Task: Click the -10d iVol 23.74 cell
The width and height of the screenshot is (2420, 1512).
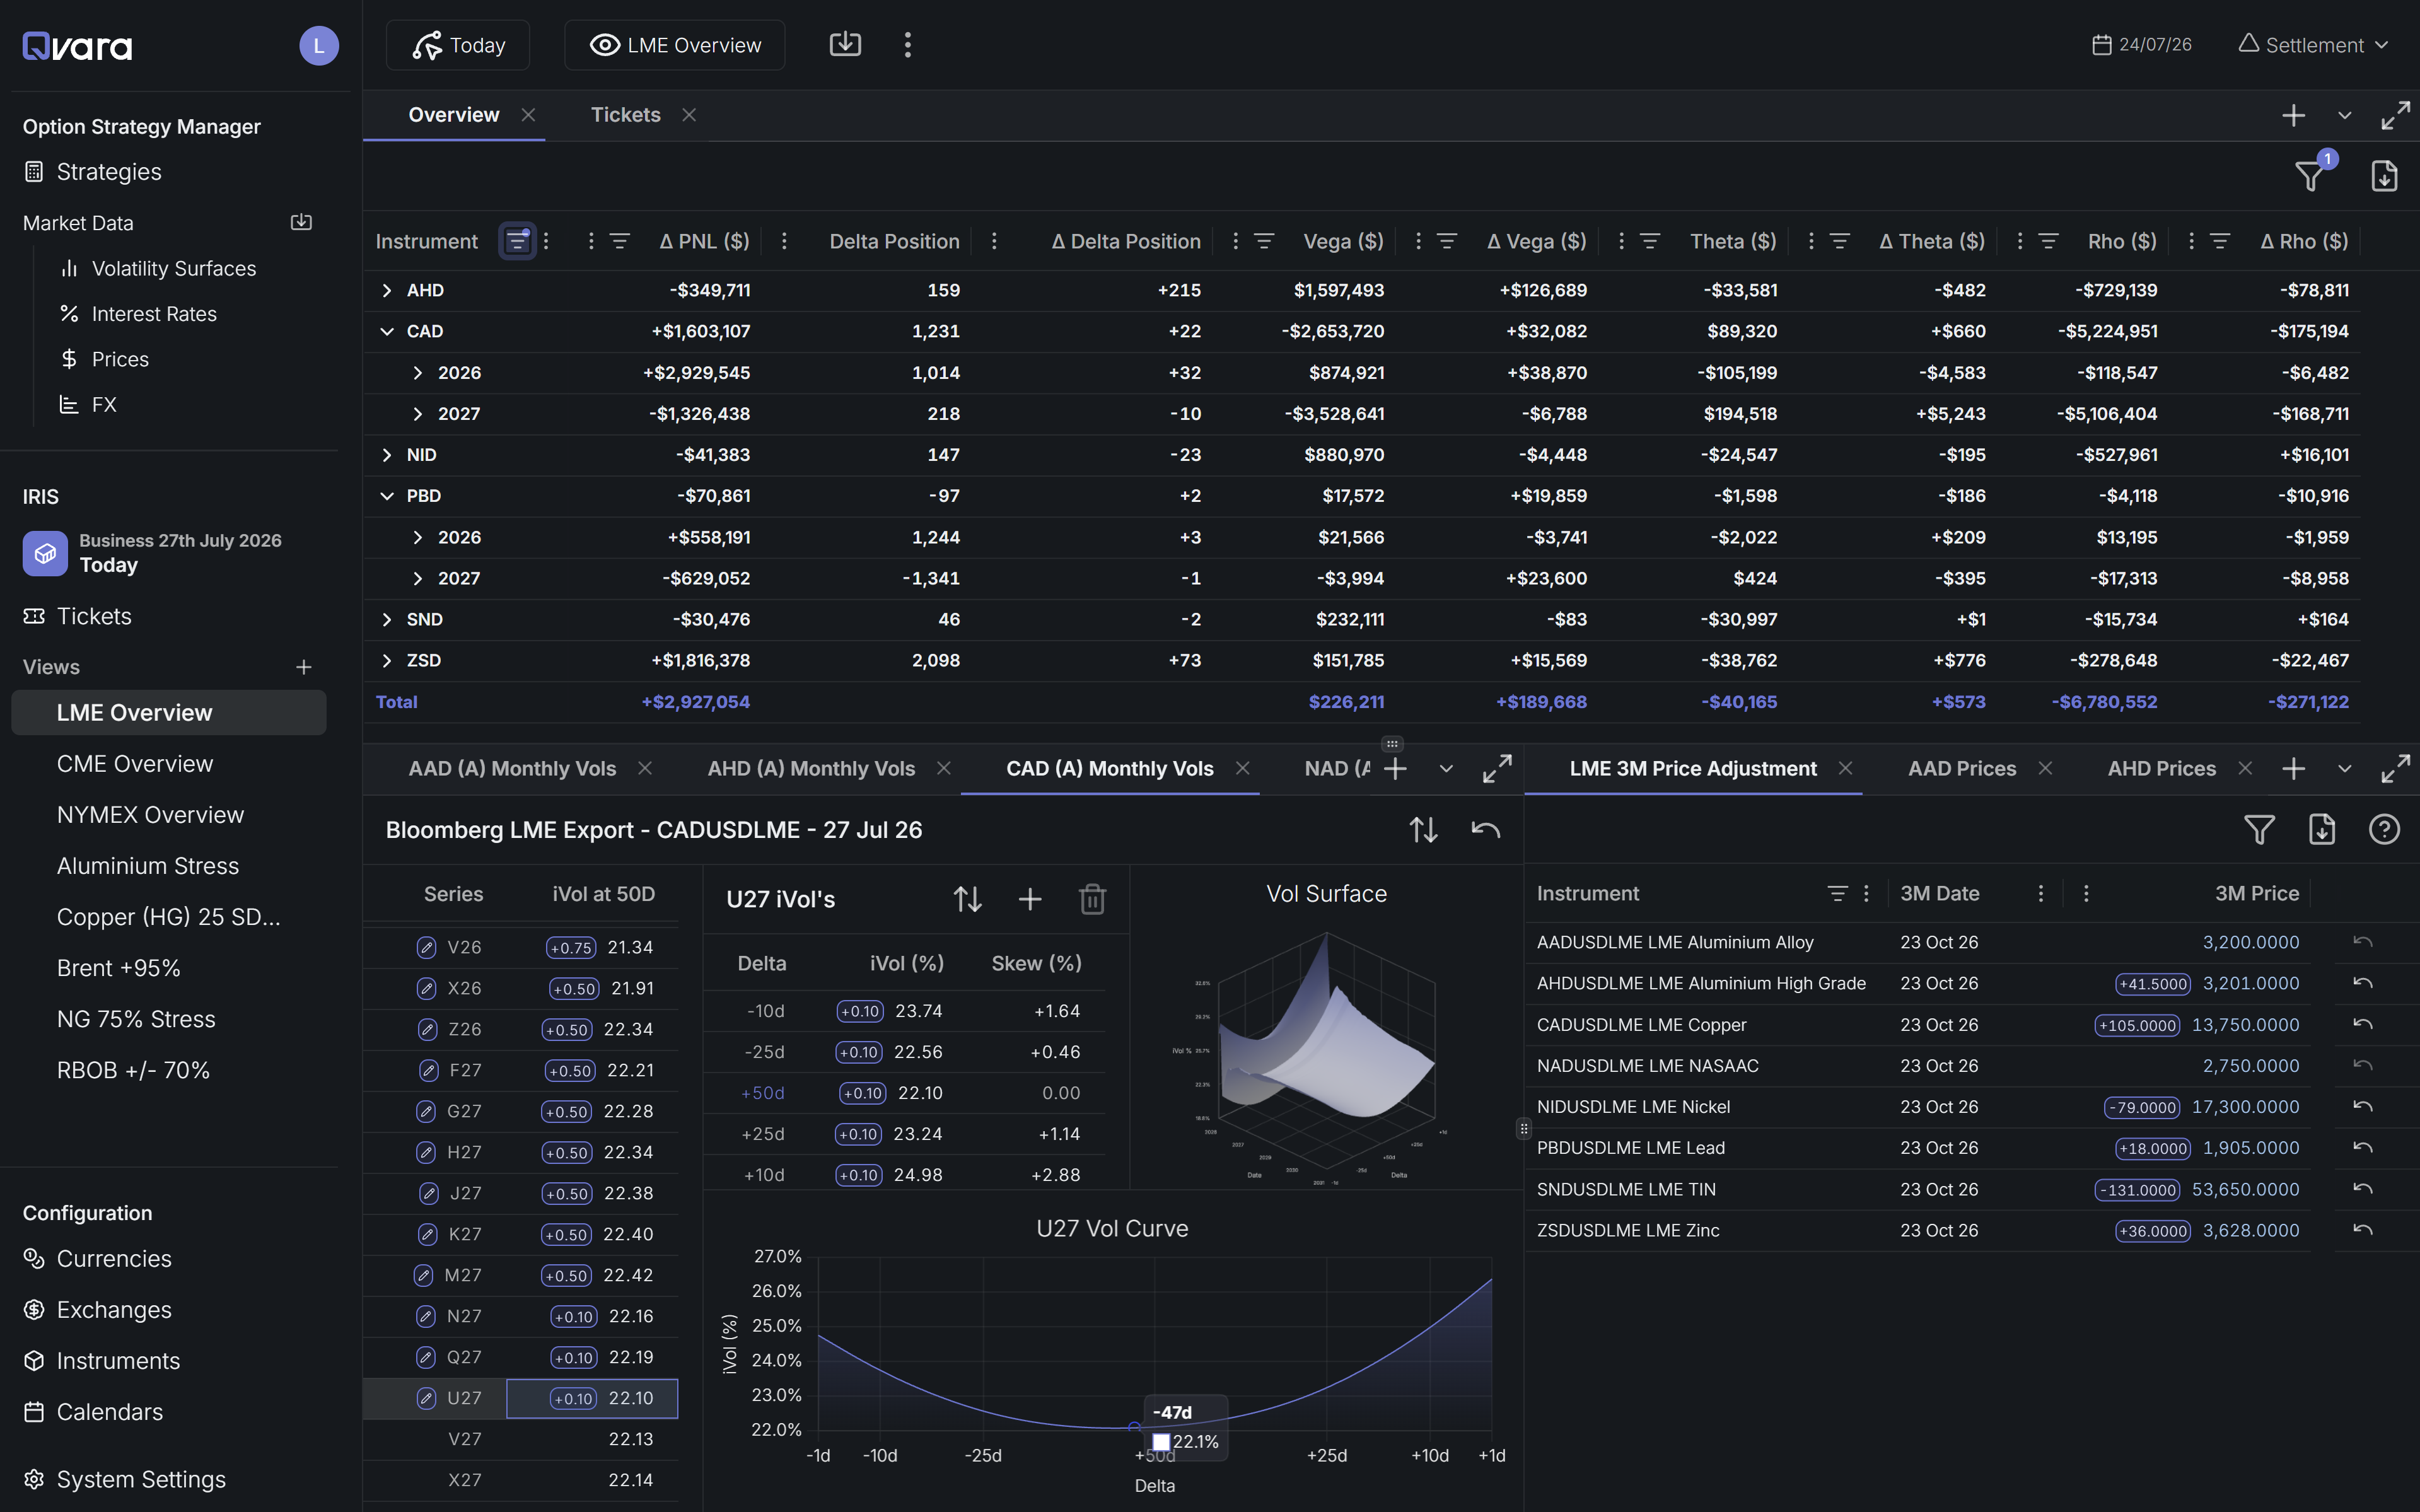Action: [889, 1011]
